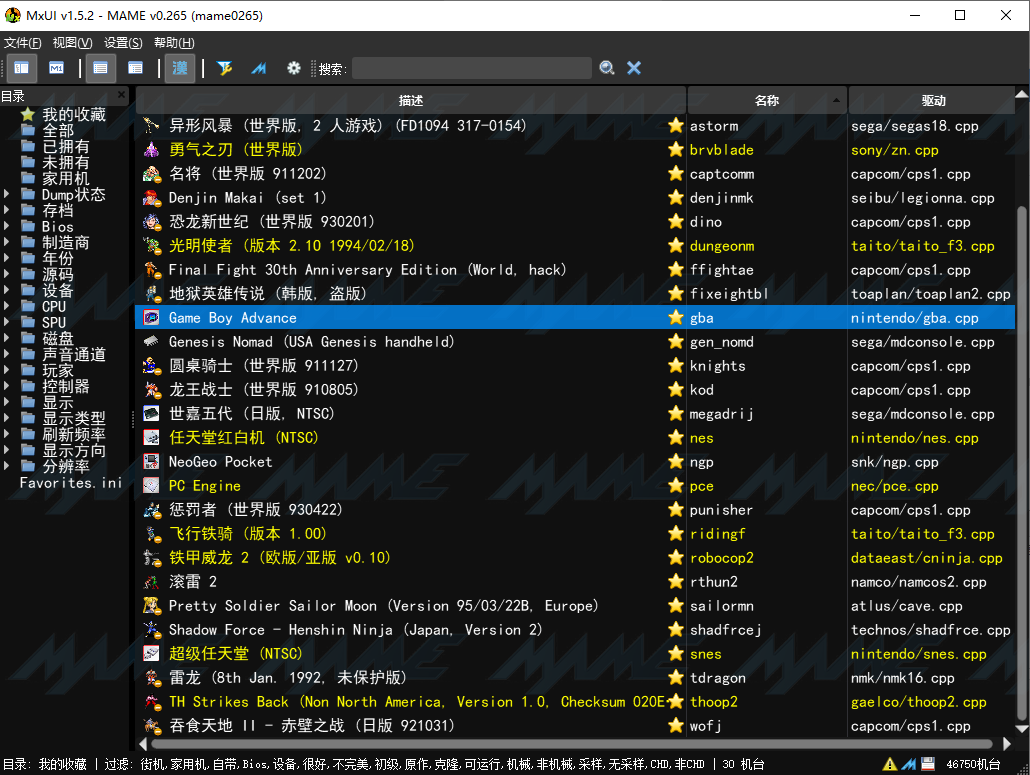Click the MAME logo icon in status bar

click(x=909, y=764)
